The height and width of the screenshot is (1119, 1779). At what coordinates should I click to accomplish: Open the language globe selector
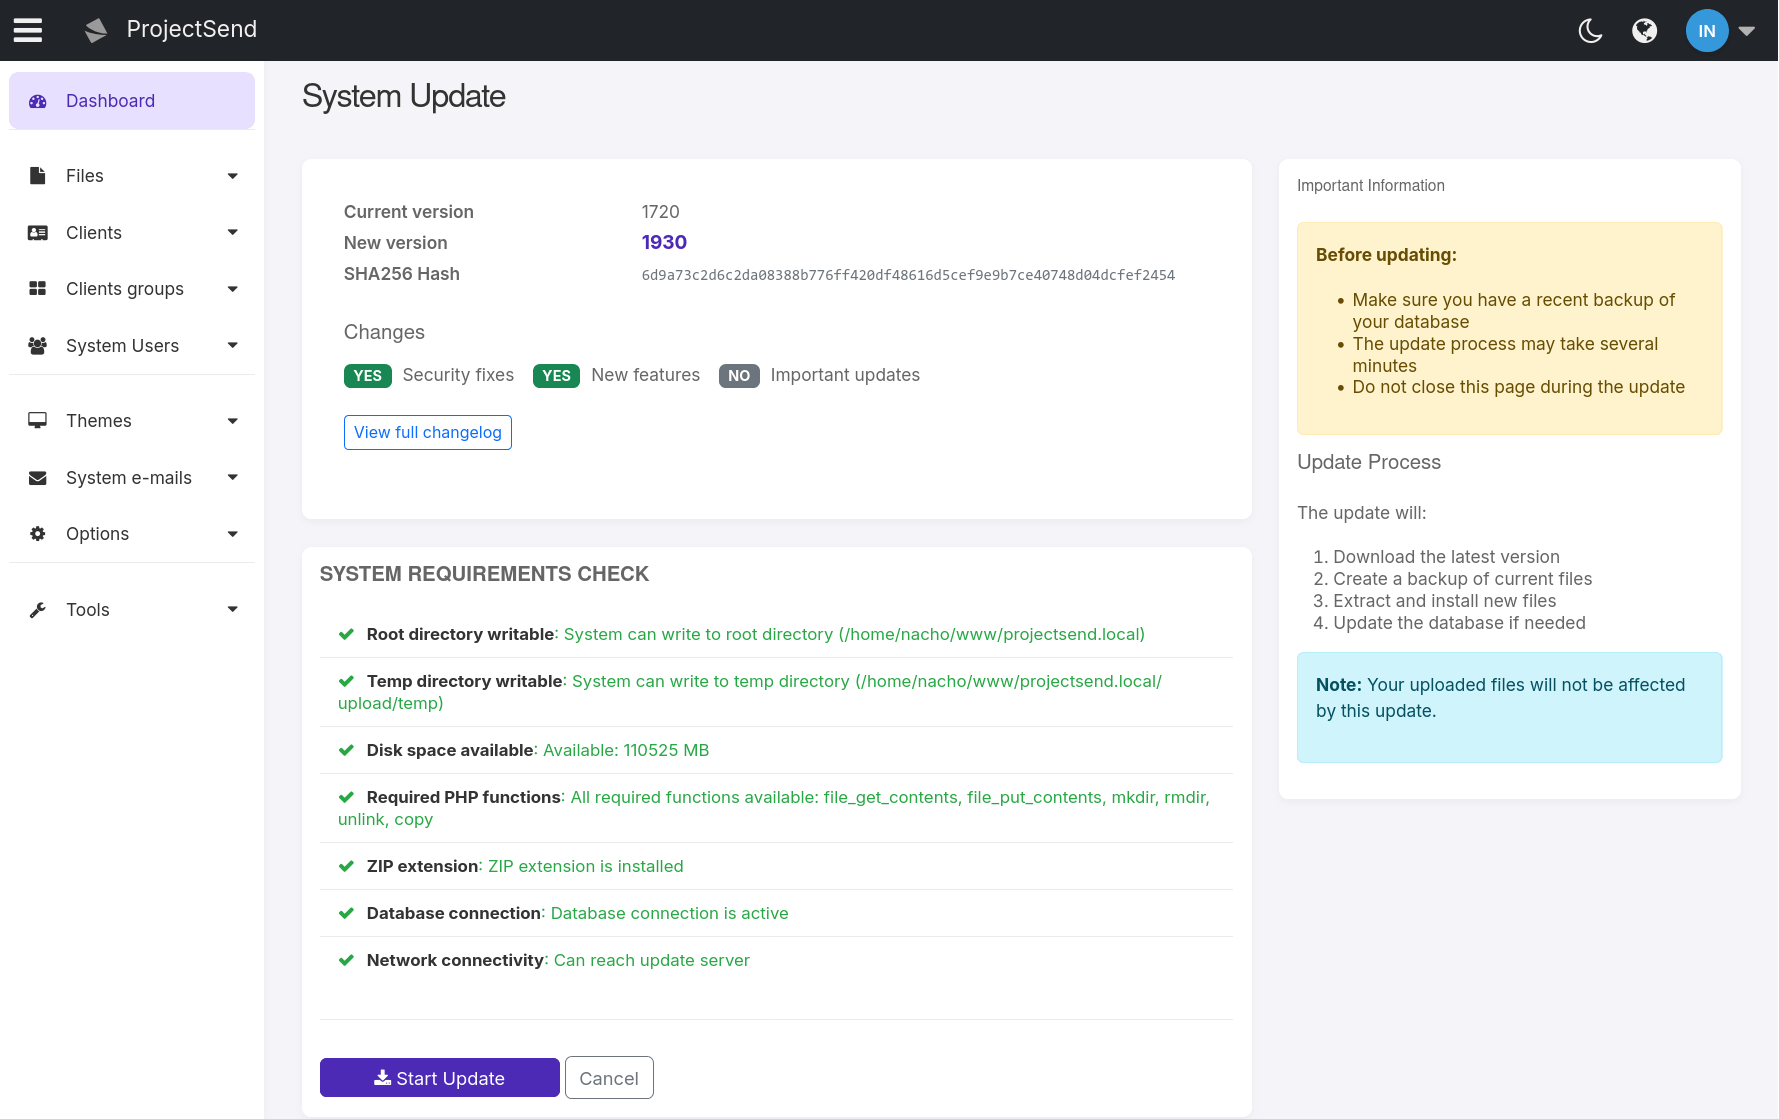coord(1645,30)
